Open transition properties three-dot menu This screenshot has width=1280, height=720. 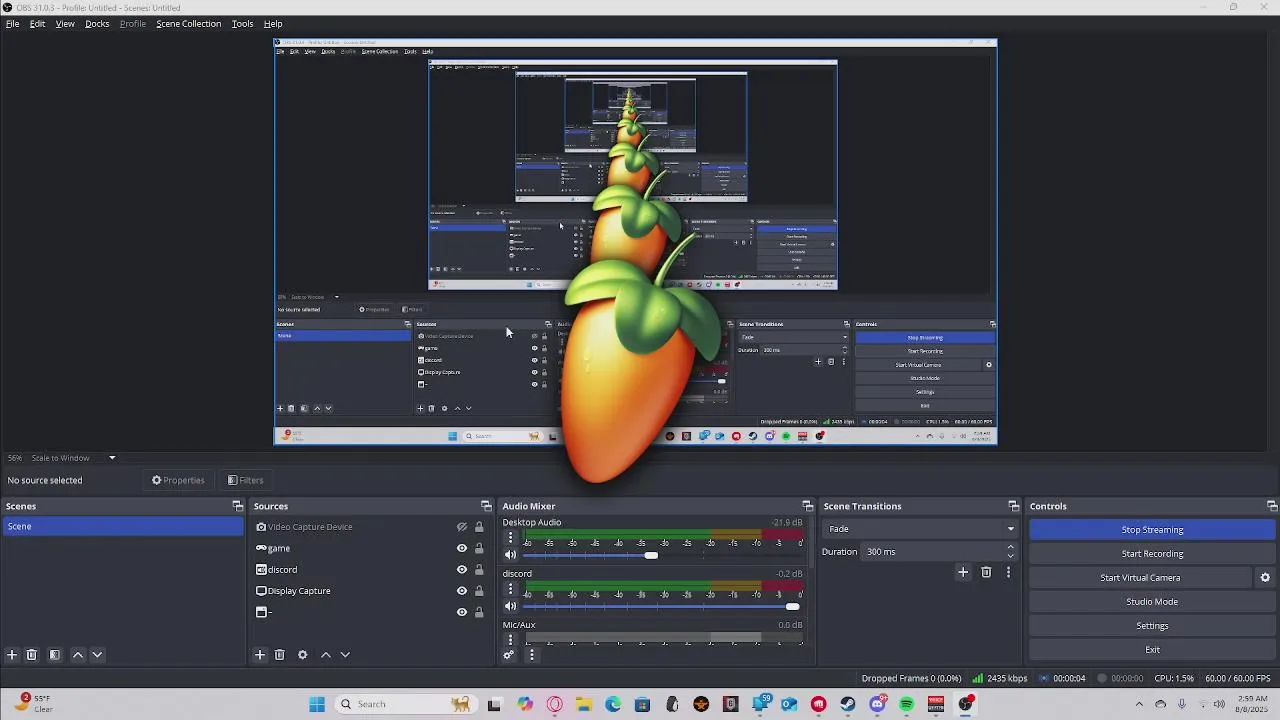tap(1008, 572)
